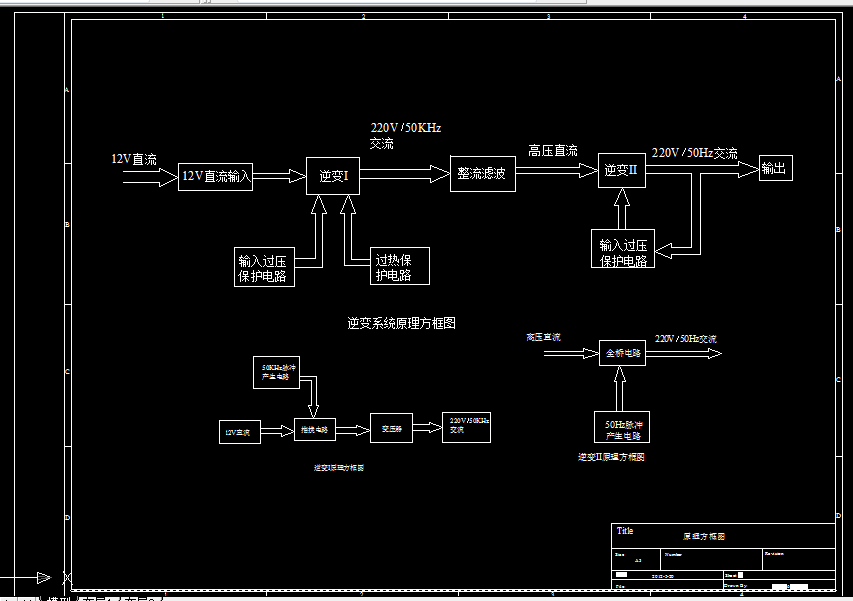Click the UCS axis arrow icon
The height and width of the screenshot is (601, 853).
(x=44, y=578)
